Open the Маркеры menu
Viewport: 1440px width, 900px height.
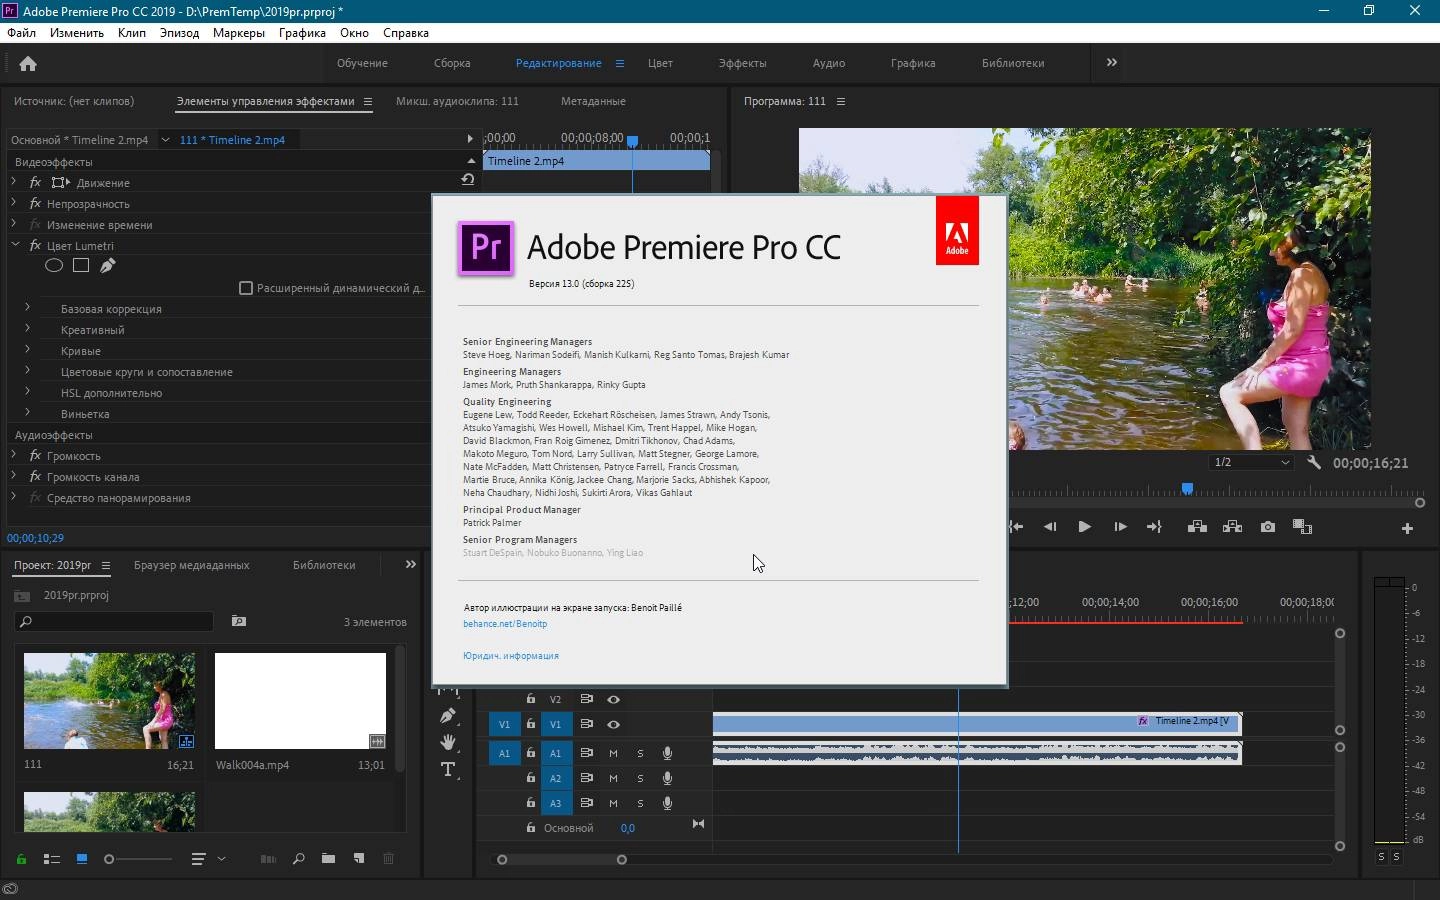239,33
